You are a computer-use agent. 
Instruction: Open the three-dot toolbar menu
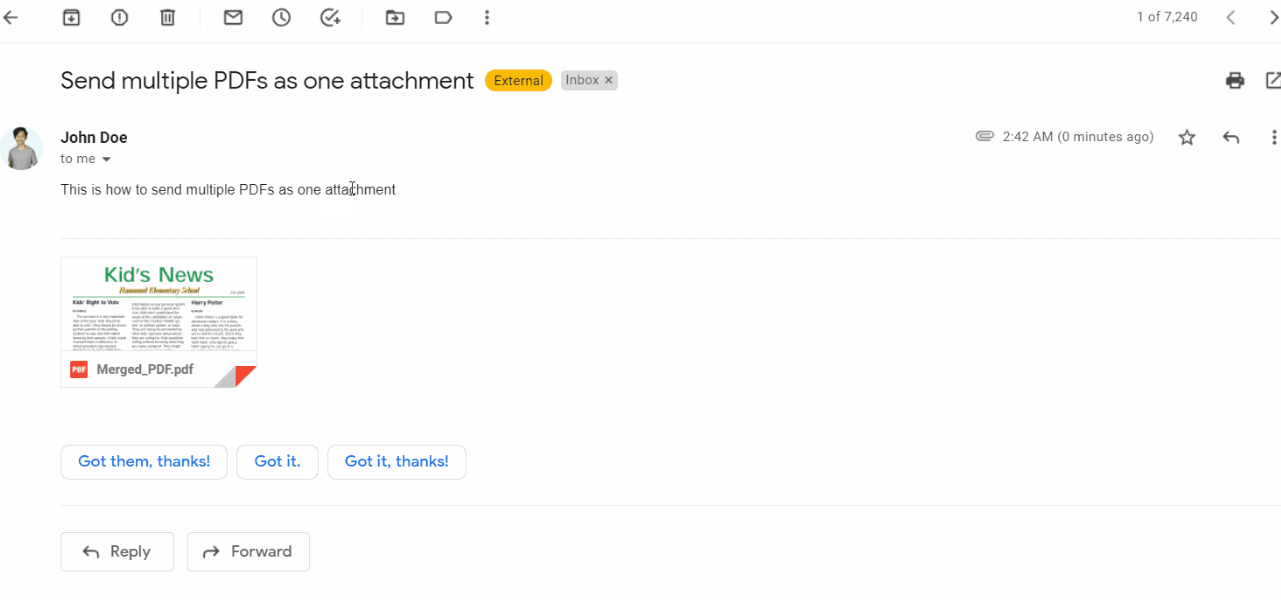coord(486,17)
